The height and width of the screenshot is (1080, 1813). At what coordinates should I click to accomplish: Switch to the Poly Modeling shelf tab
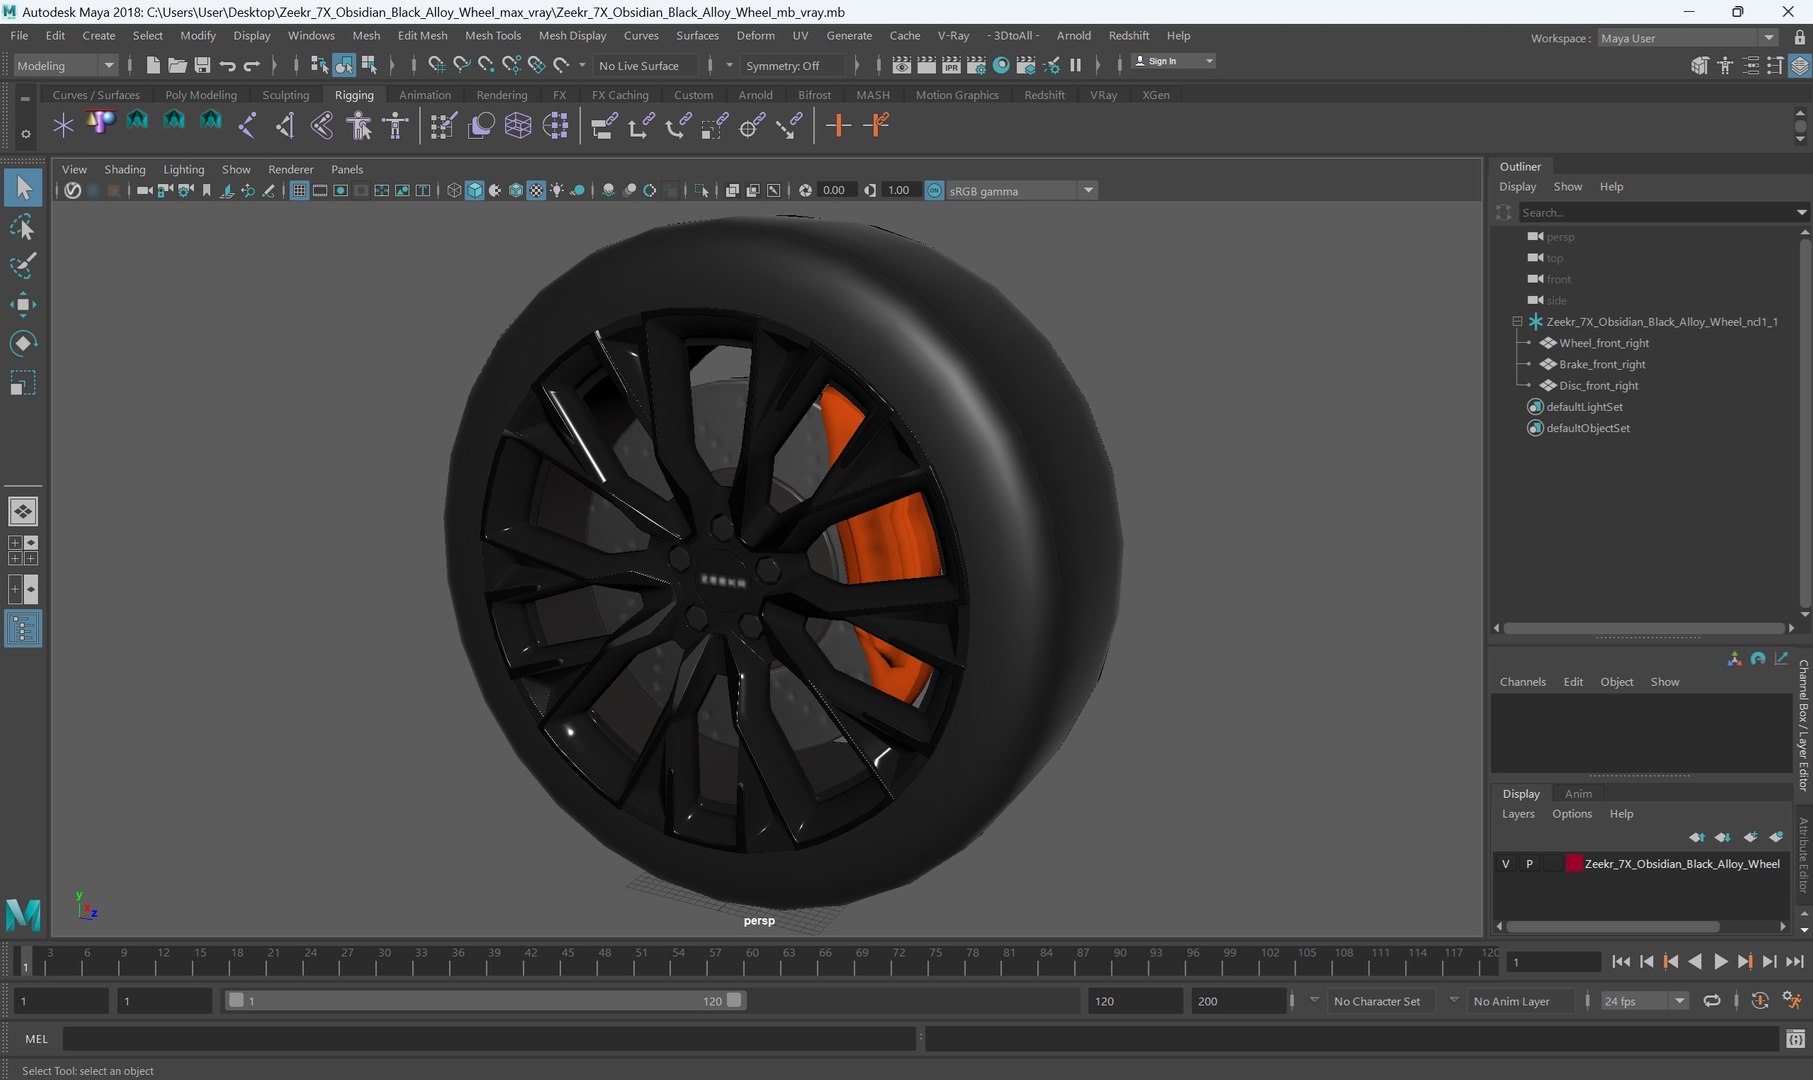201,95
